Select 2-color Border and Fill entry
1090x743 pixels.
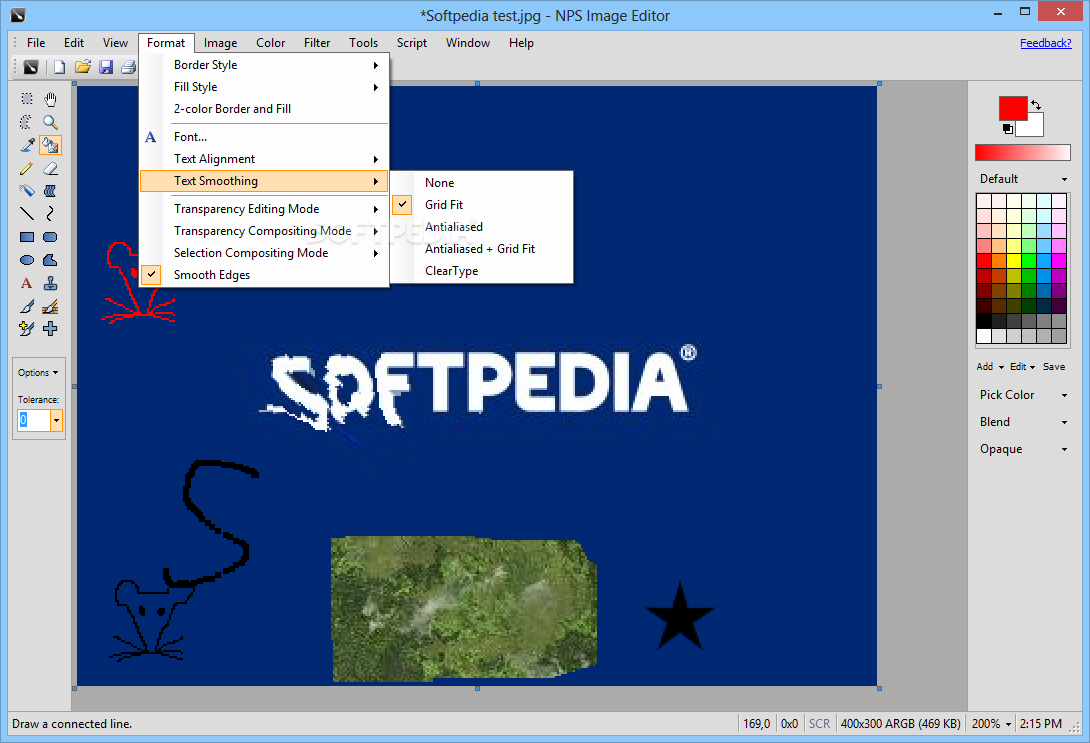tap(264, 109)
